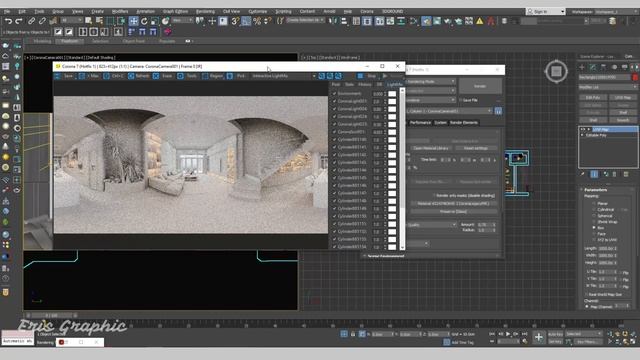Open the Customize menu
The image size is (640, 360).
pos(257,11)
